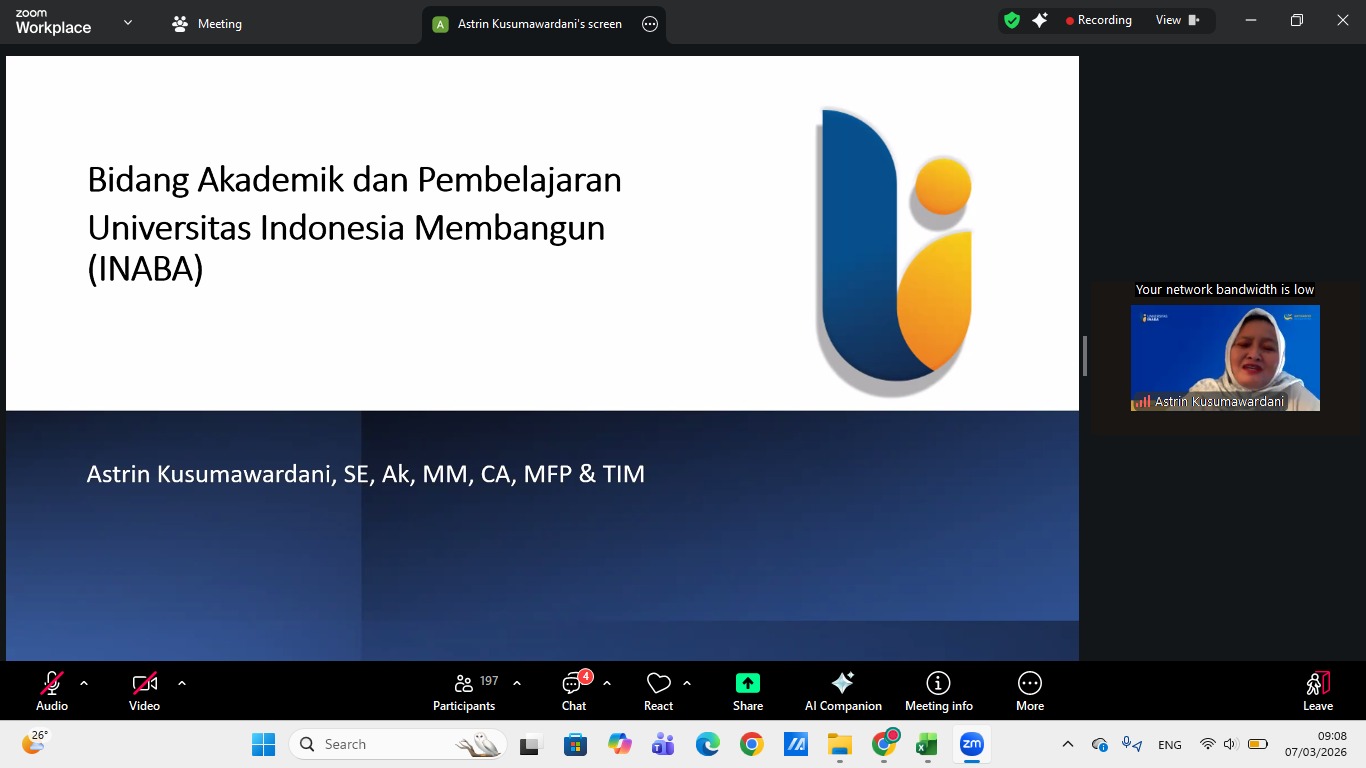
Task: Click the Leave meeting button
Action: pyautogui.click(x=1317, y=690)
